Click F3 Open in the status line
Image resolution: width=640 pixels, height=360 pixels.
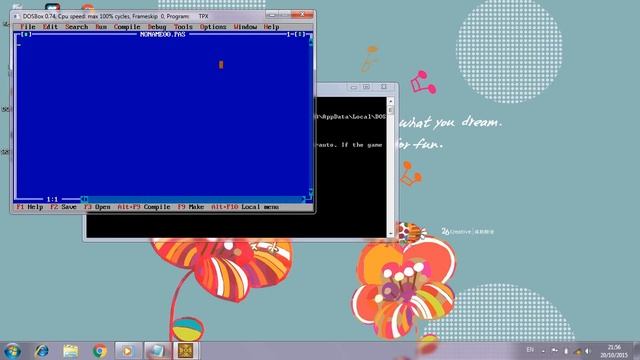click(x=97, y=207)
